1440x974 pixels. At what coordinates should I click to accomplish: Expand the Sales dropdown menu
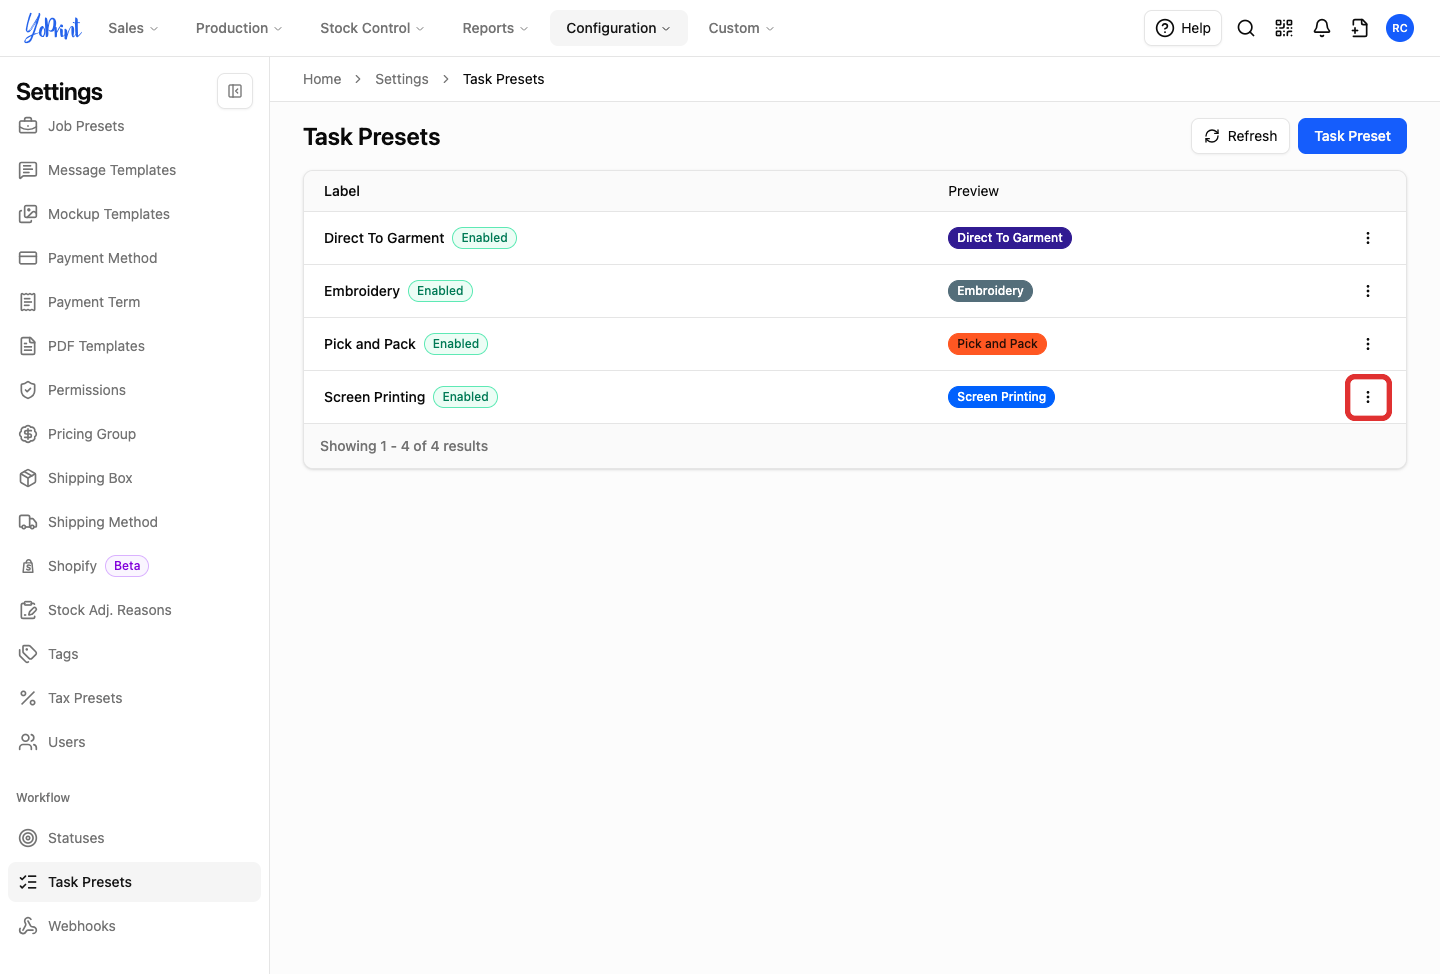133,28
